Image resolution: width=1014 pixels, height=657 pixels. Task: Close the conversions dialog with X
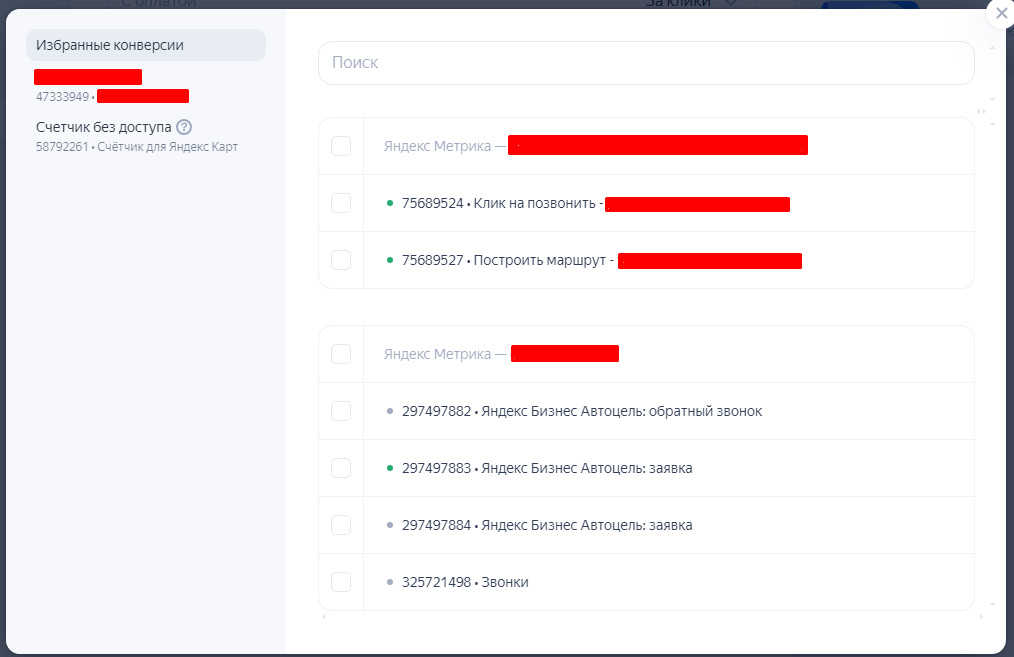(1001, 14)
